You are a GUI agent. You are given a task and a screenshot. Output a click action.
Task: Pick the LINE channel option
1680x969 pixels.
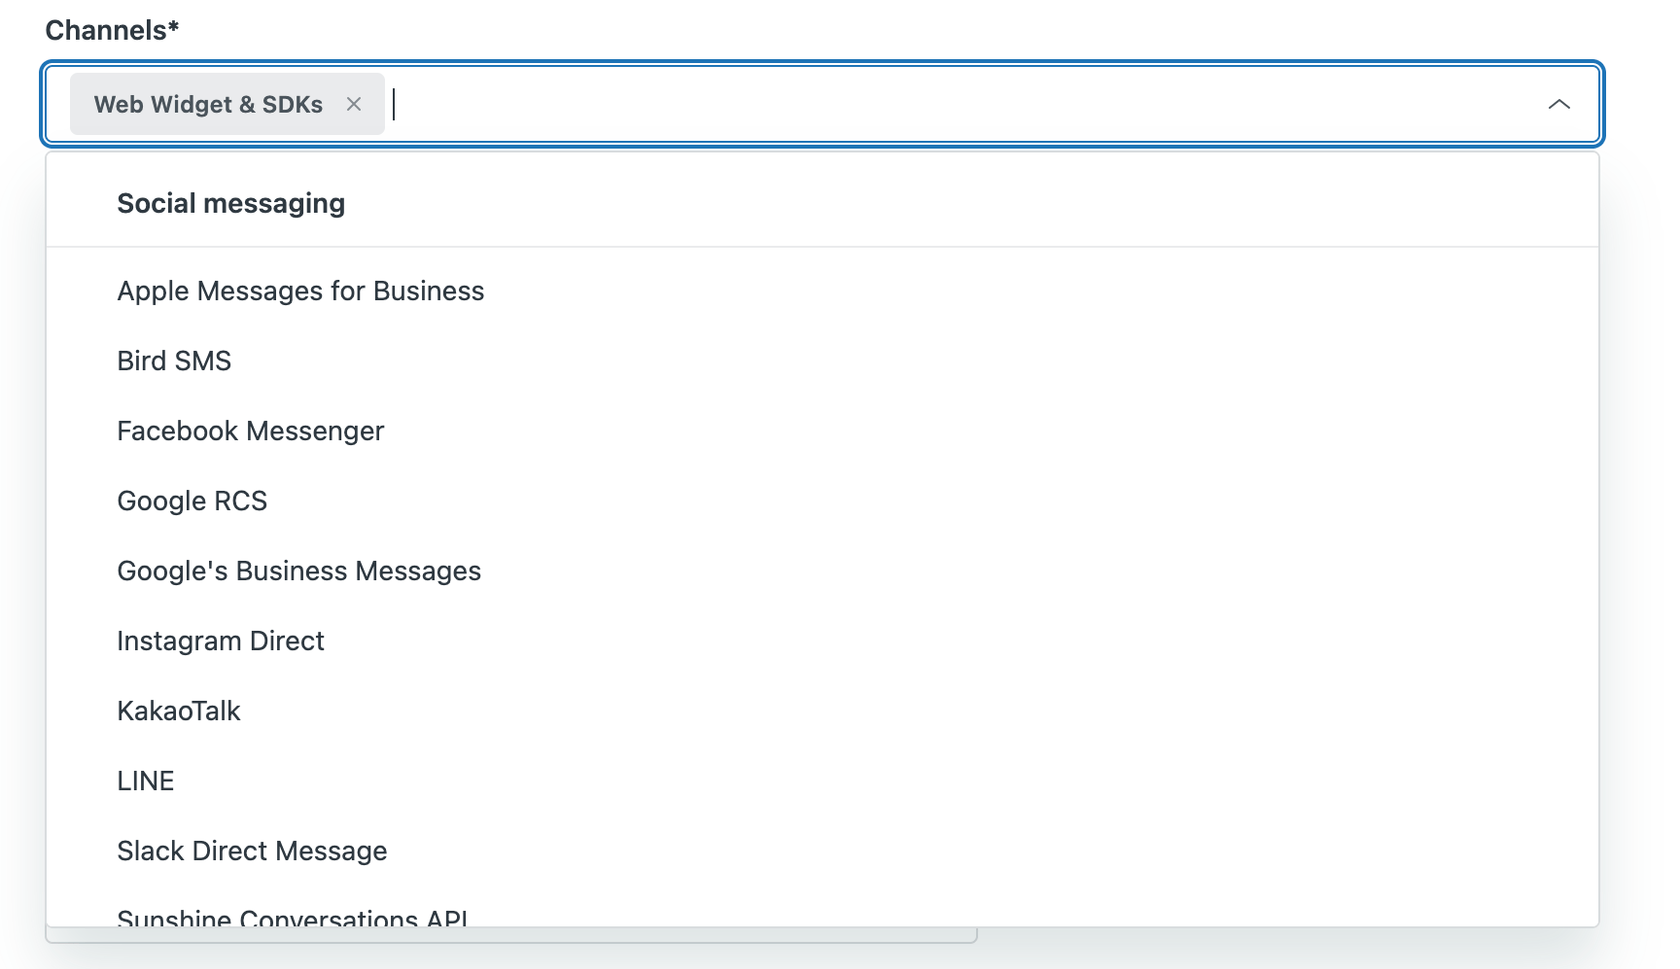click(x=145, y=781)
